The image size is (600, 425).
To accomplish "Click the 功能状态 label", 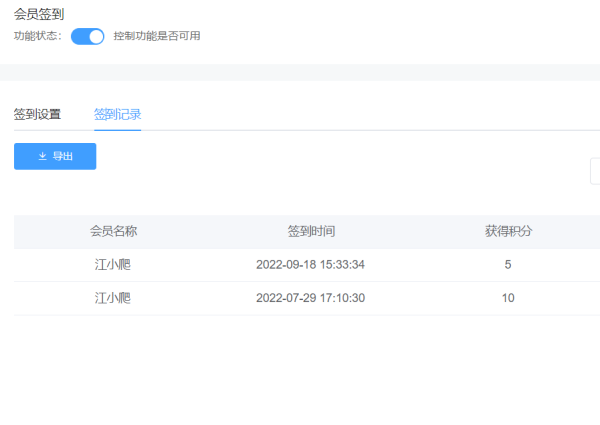I will point(38,36).
